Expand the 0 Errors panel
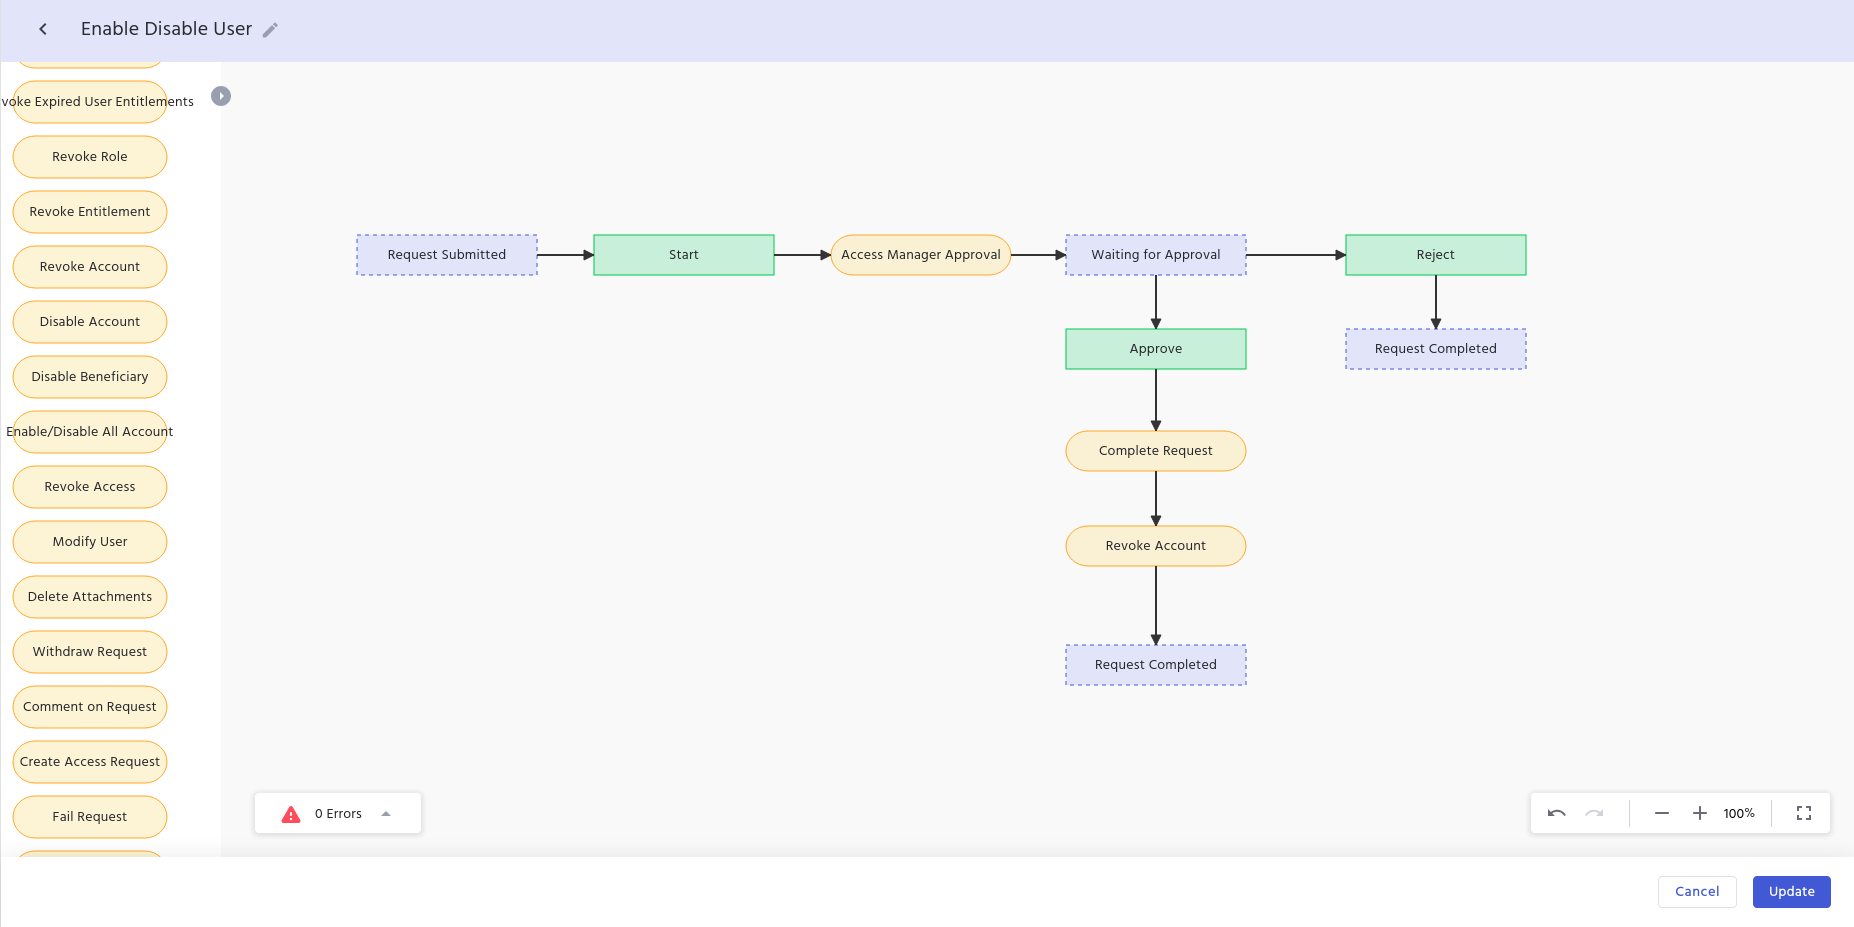 tap(386, 814)
